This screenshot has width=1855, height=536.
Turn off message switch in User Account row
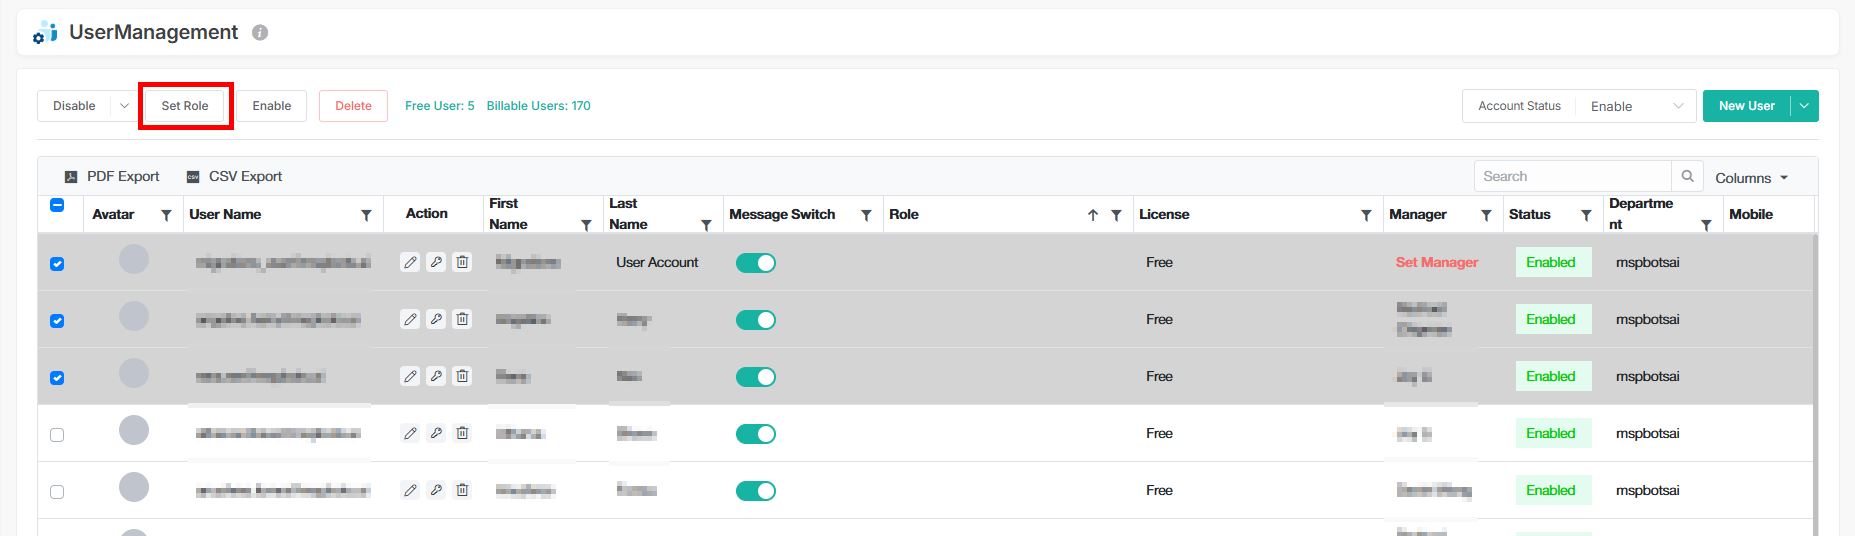click(756, 263)
